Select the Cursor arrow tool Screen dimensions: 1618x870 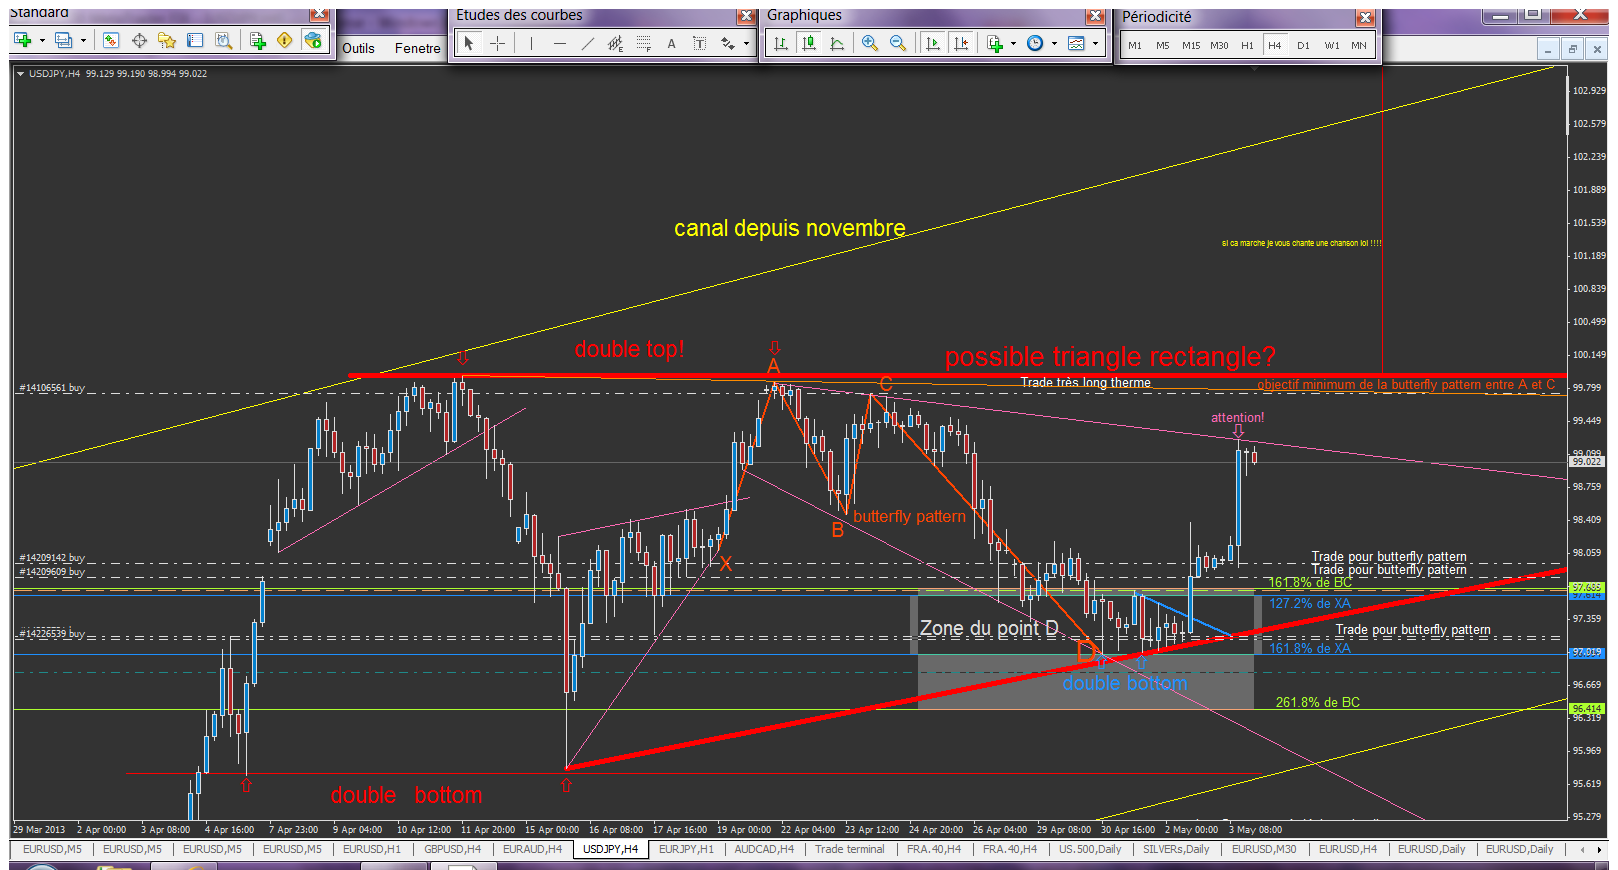[x=469, y=43]
